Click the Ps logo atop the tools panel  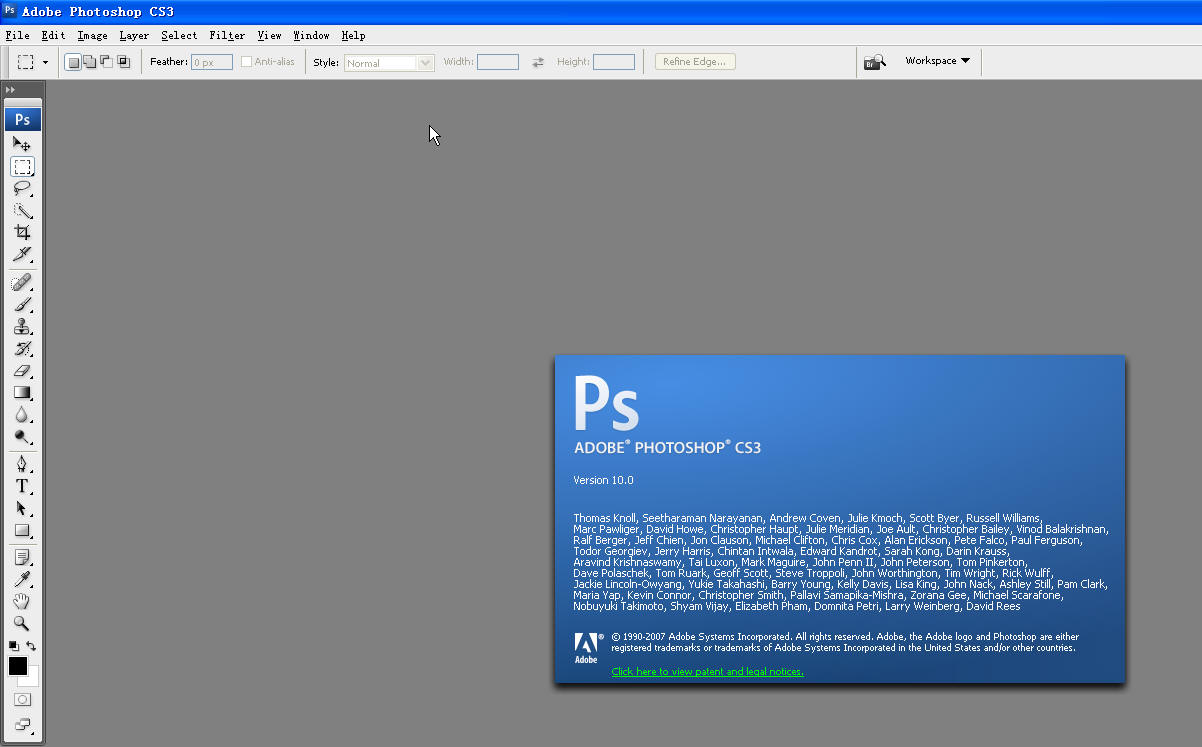point(22,119)
